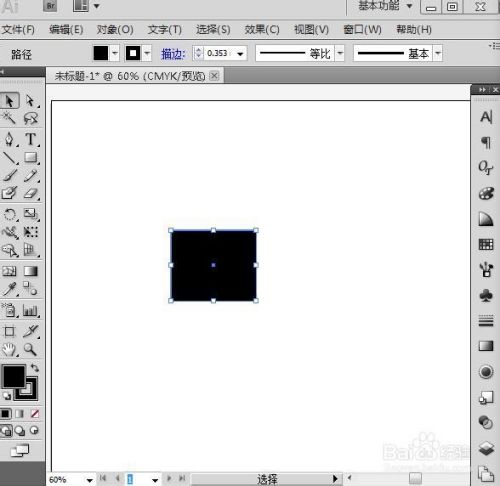Image resolution: width=500 pixels, height=486 pixels.
Task: Open the stroke weight 0.353 dropdown
Action: (240, 54)
